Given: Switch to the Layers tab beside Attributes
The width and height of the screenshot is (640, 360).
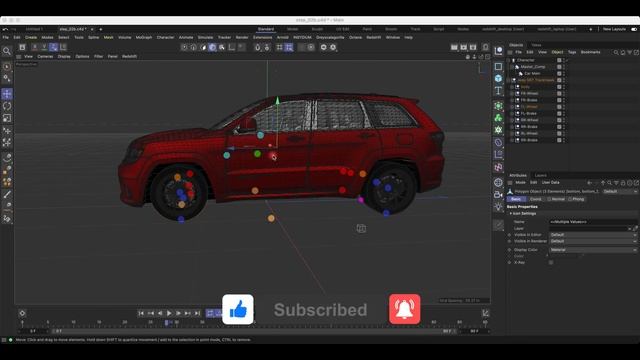Looking at the screenshot, I should pyautogui.click(x=540, y=176).
